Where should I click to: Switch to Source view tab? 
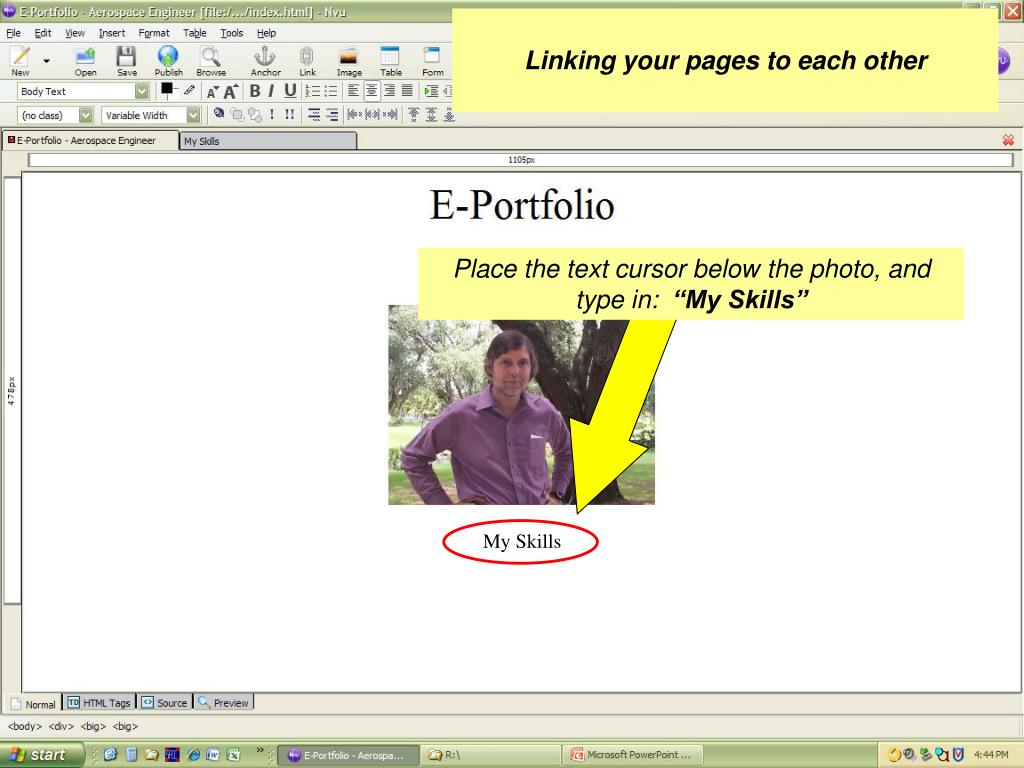coord(165,703)
